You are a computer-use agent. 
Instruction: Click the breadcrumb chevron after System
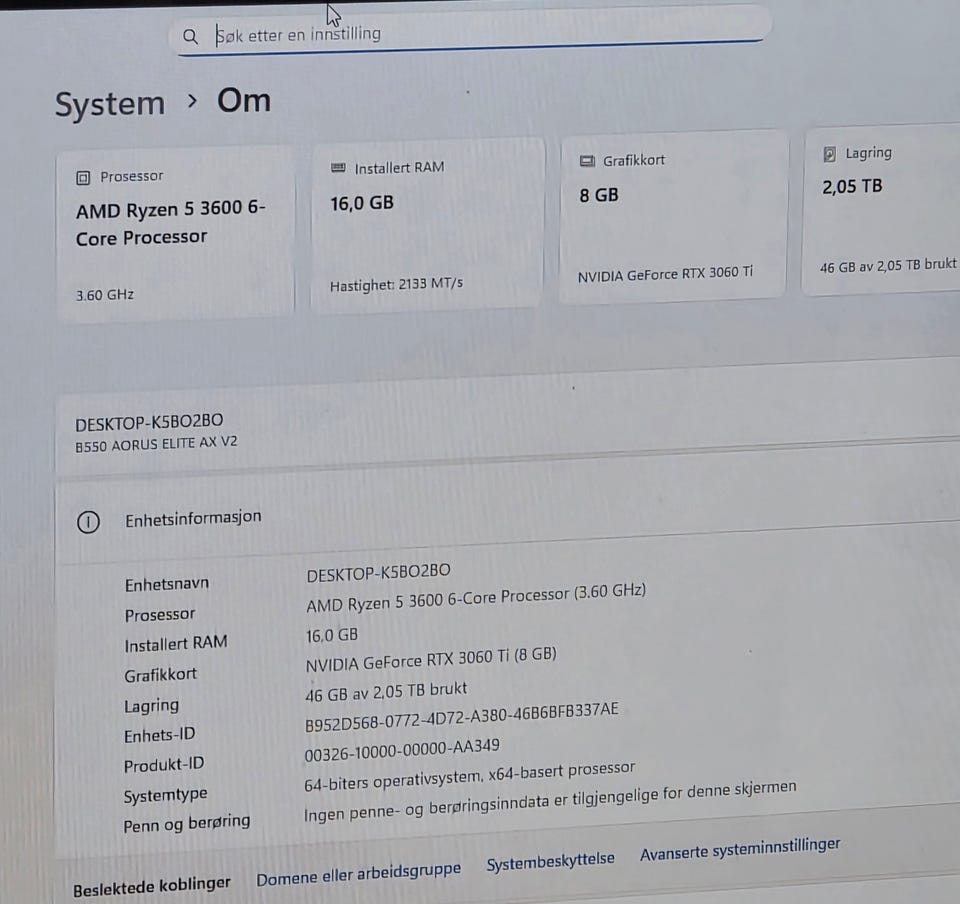point(192,100)
